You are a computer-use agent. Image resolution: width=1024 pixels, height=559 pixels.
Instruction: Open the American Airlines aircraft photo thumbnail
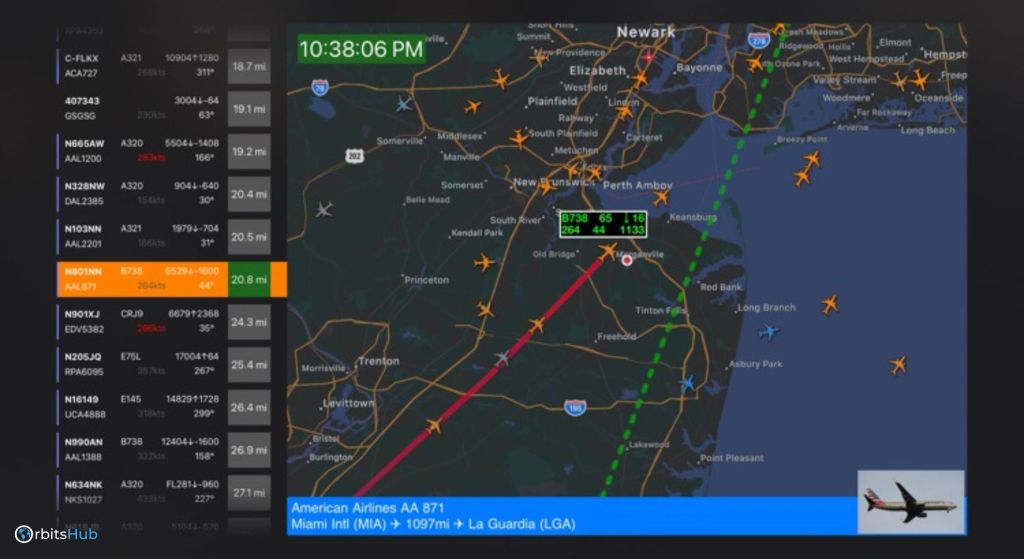911,502
